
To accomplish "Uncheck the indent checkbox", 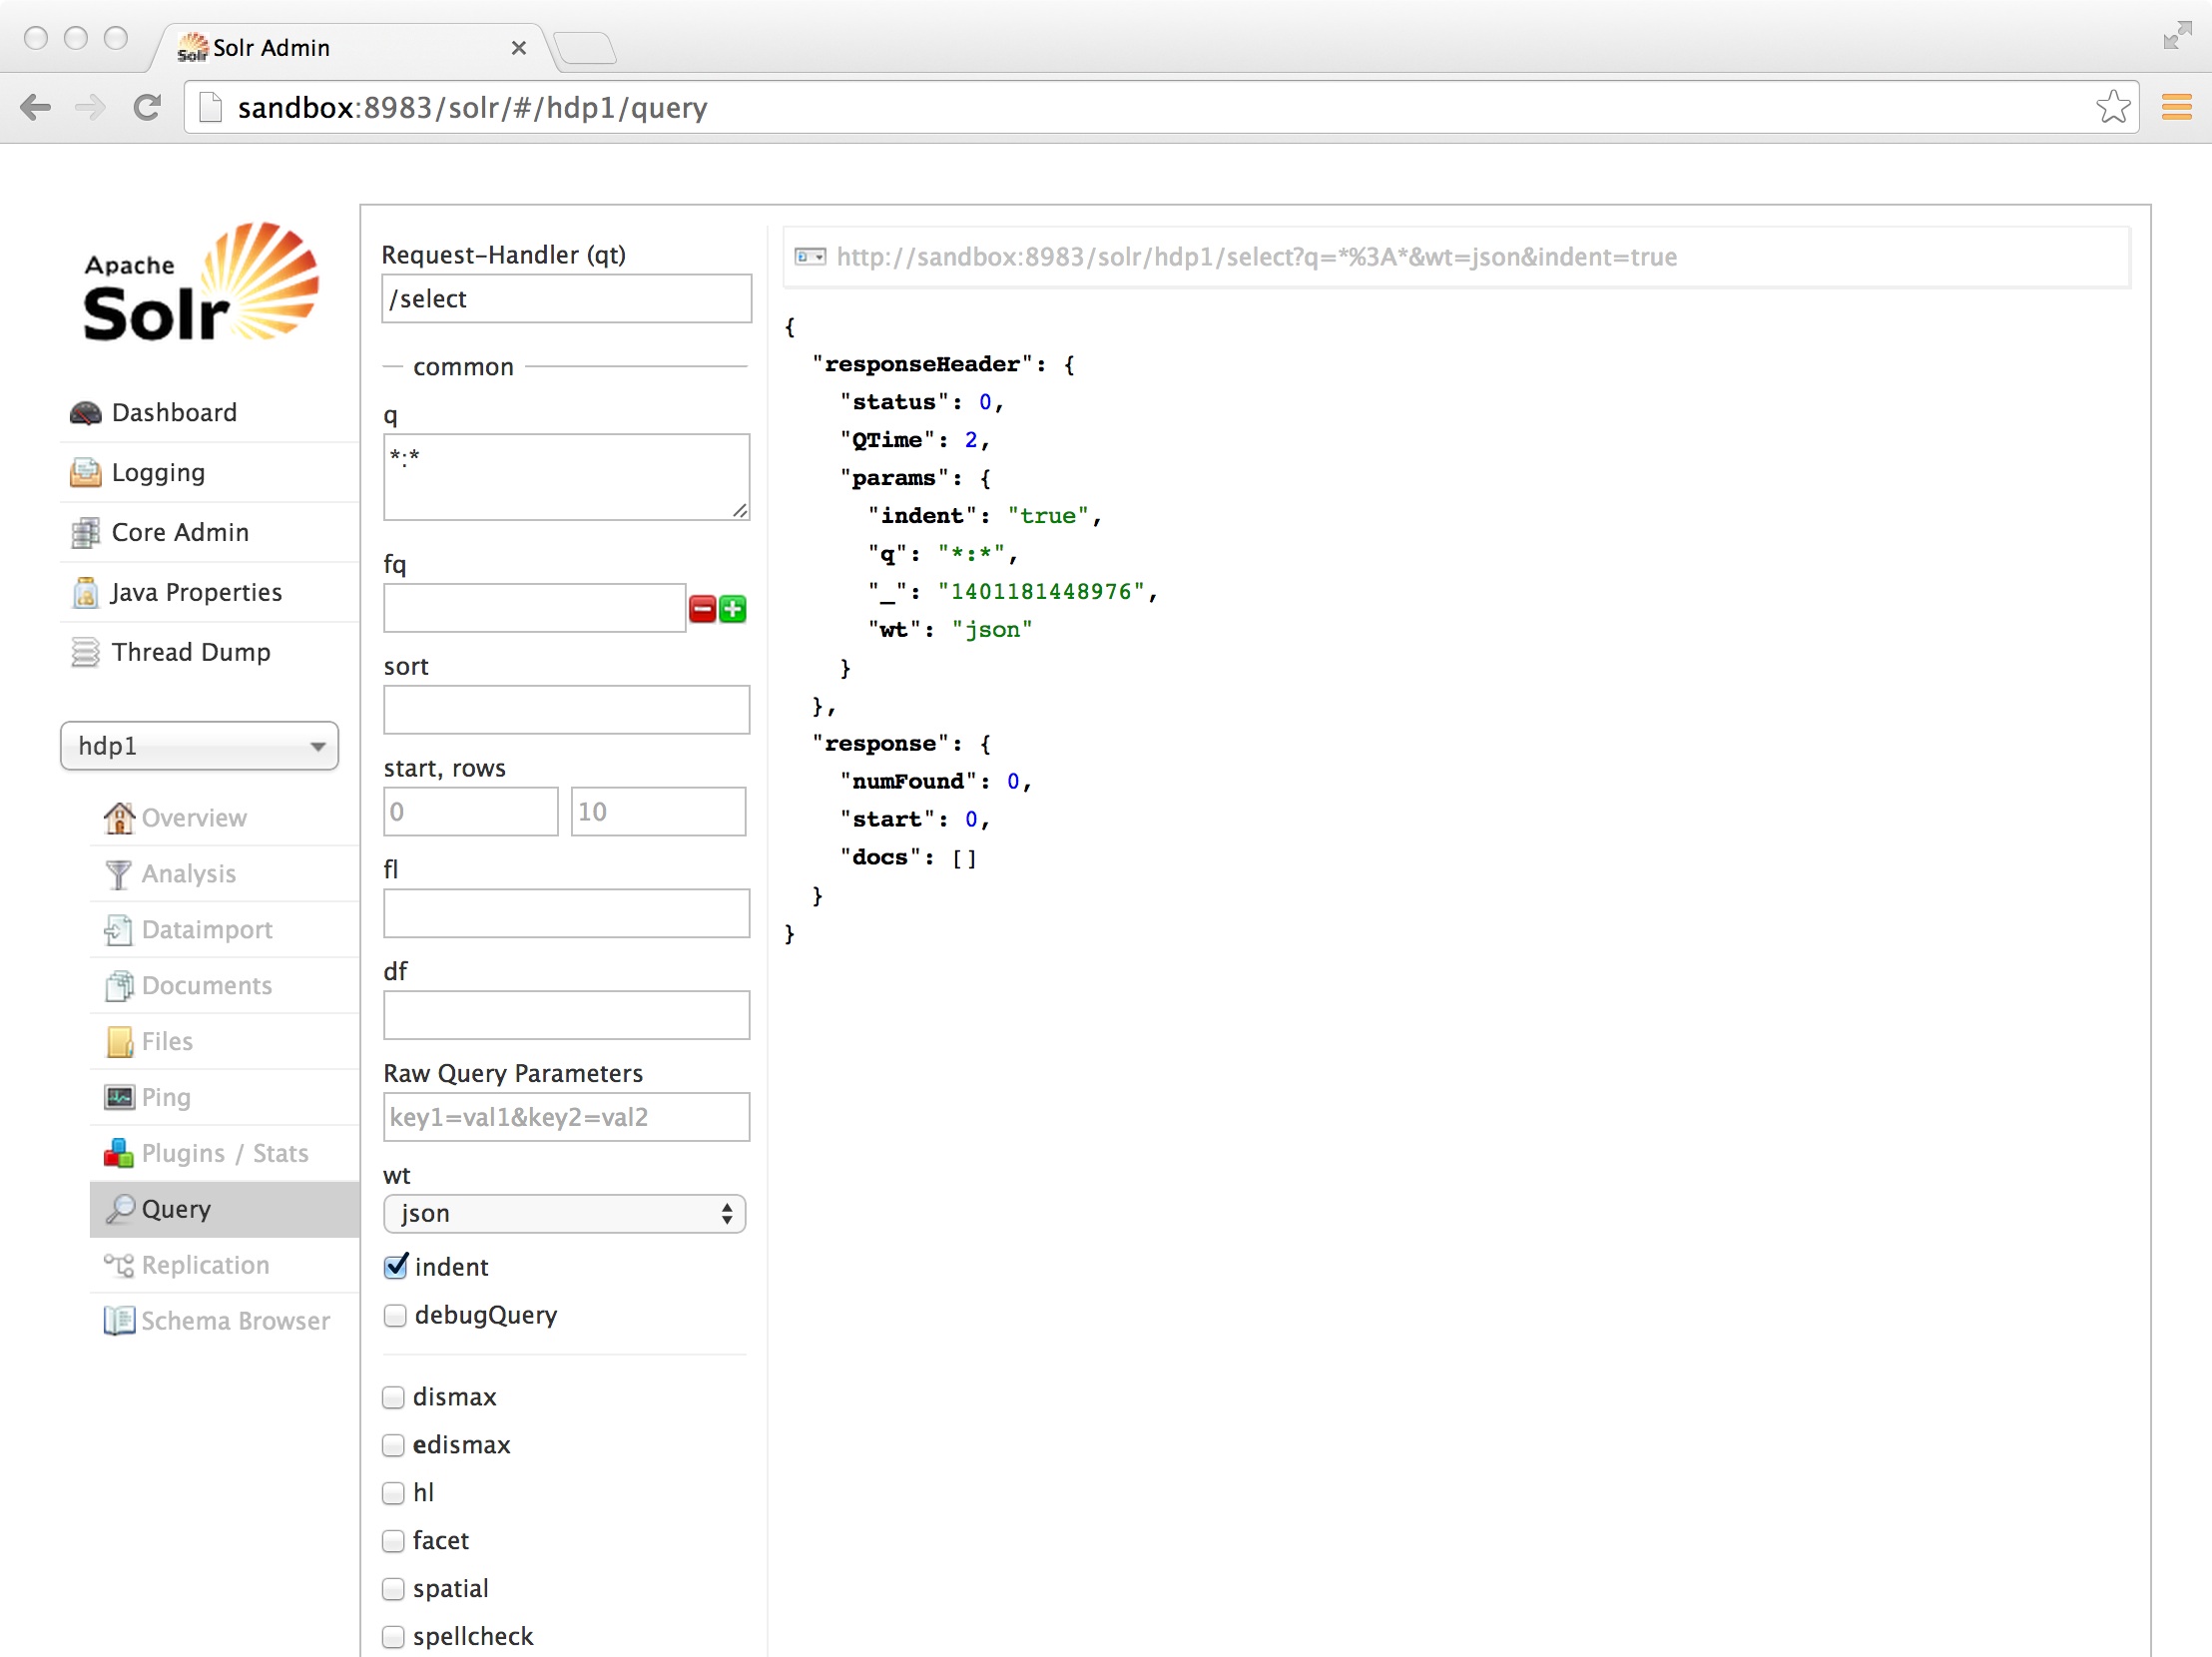I will click(396, 1266).
